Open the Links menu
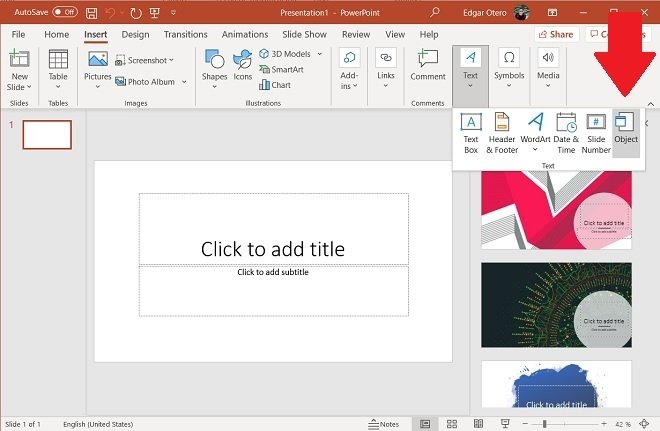 386,69
